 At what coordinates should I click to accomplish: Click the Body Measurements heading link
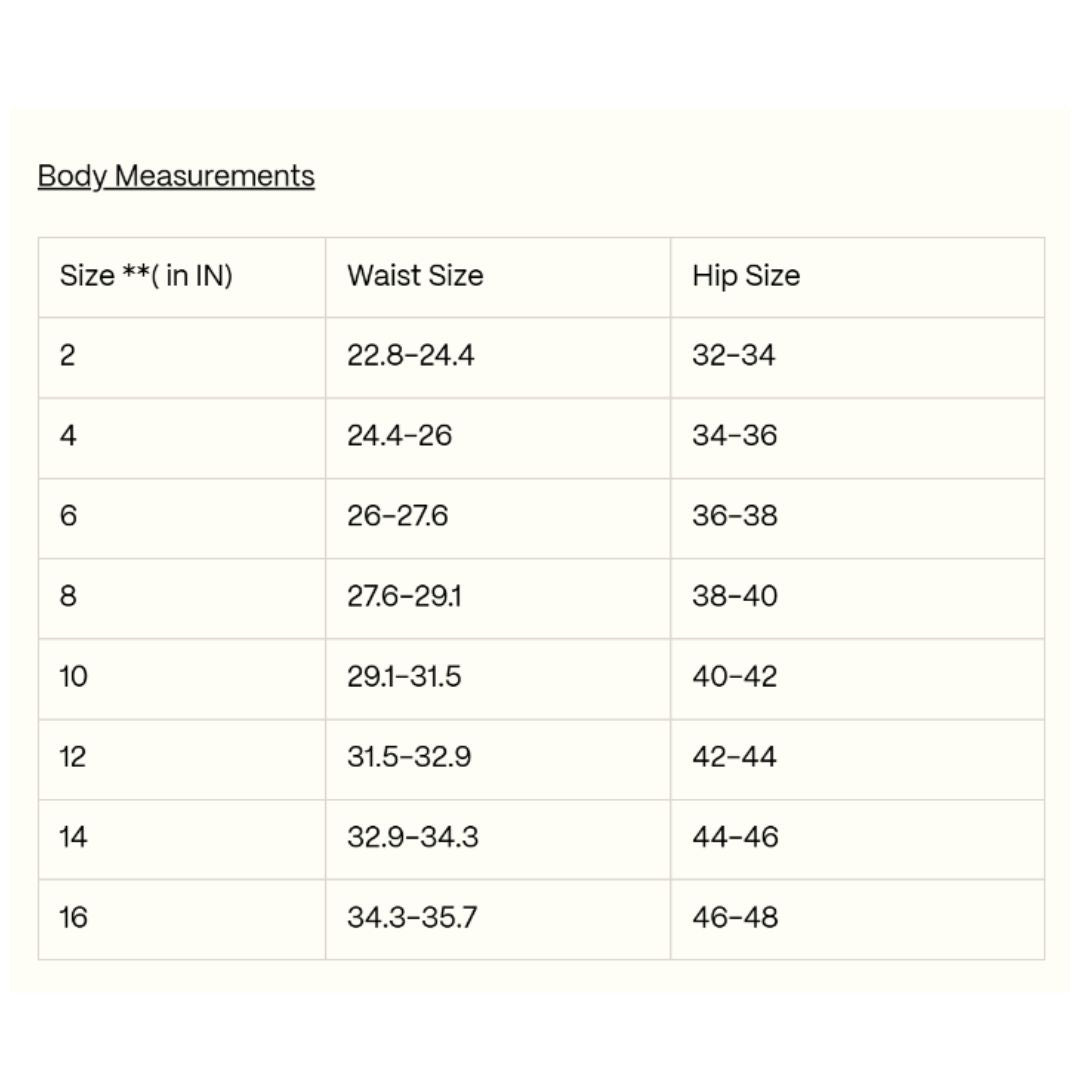176,176
